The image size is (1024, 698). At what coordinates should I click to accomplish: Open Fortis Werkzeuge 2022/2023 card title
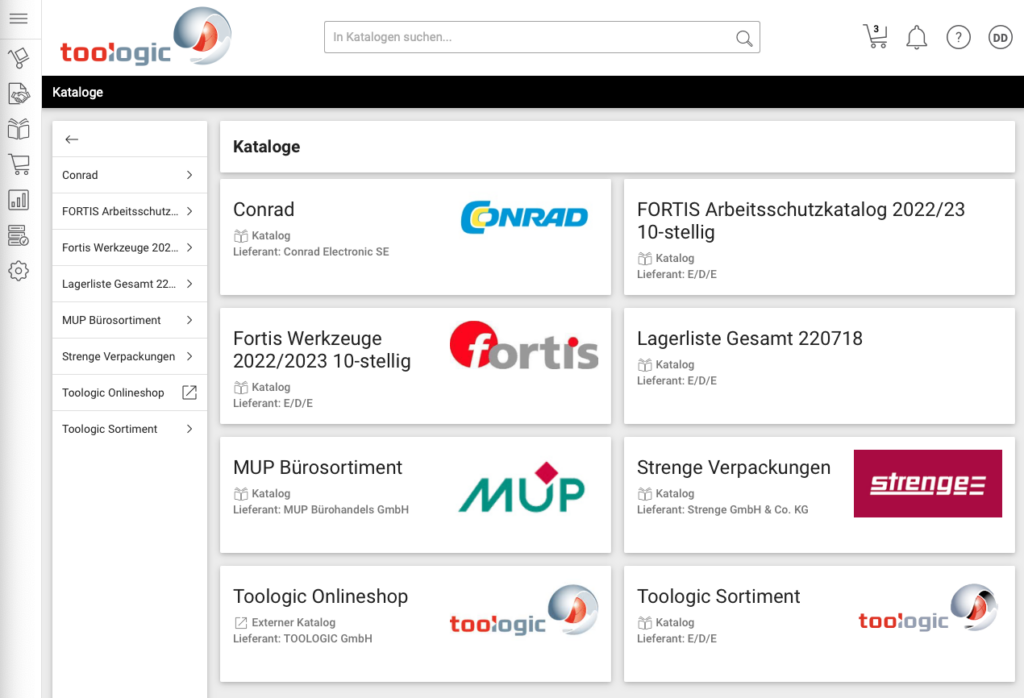point(322,349)
